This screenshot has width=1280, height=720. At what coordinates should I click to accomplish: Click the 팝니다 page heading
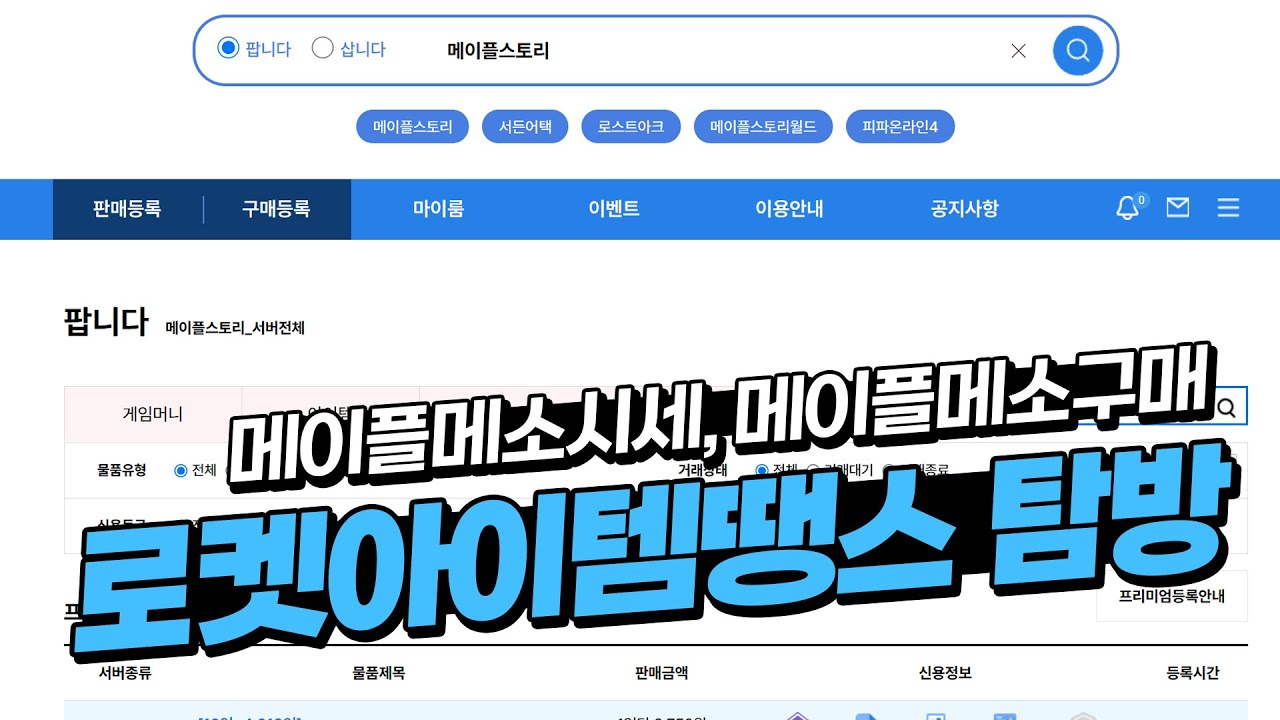pos(106,323)
